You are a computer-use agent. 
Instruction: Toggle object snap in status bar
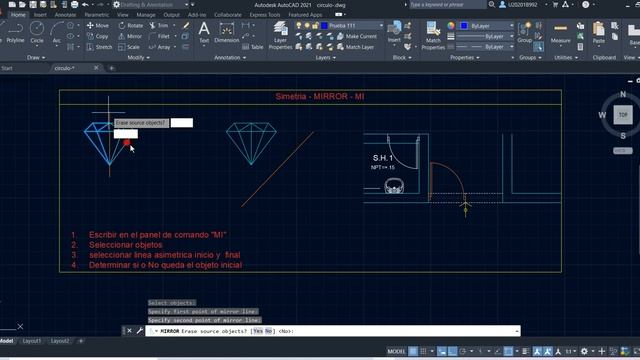tap(508, 351)
